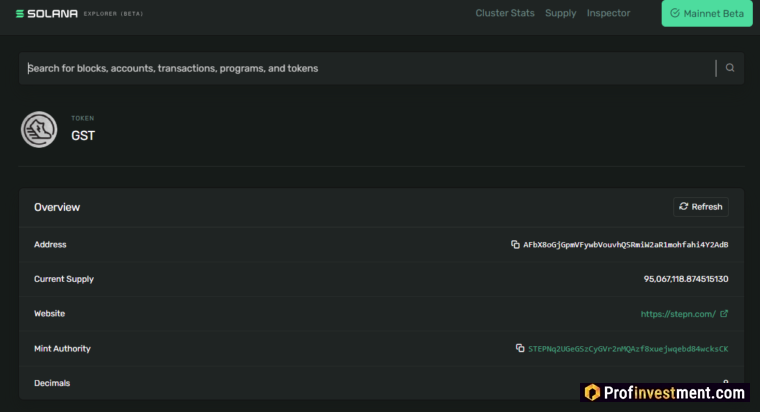Copy the Mint Authority address via copy icon
The width and height of the screenshot is (760, 412).
coord(520,349)
